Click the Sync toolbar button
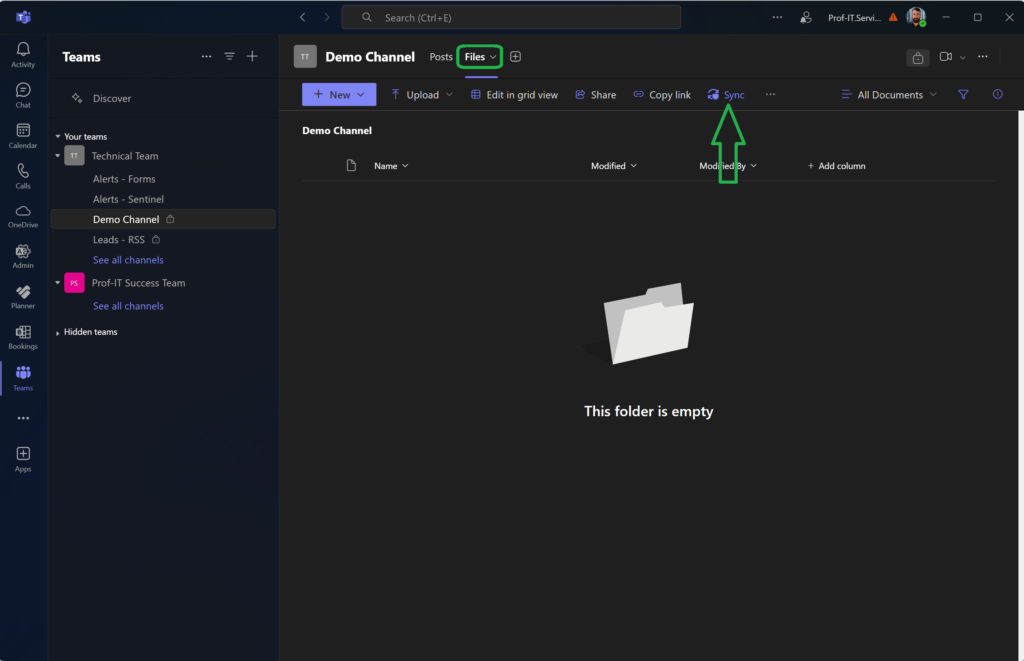Screen dimensions: 1024x661 (726, 95)
